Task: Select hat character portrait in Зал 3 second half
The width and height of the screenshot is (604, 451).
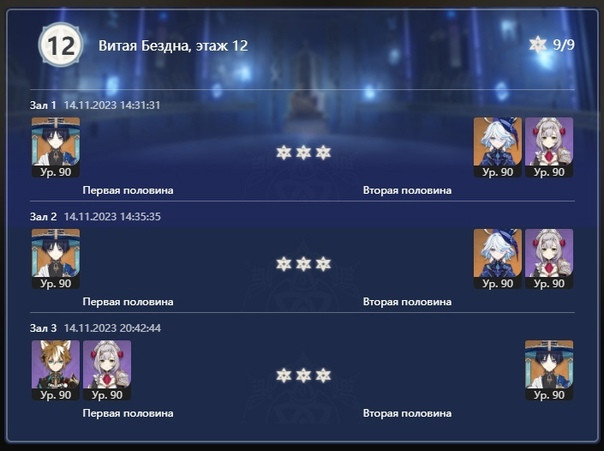Action: [x=549, y=370]
